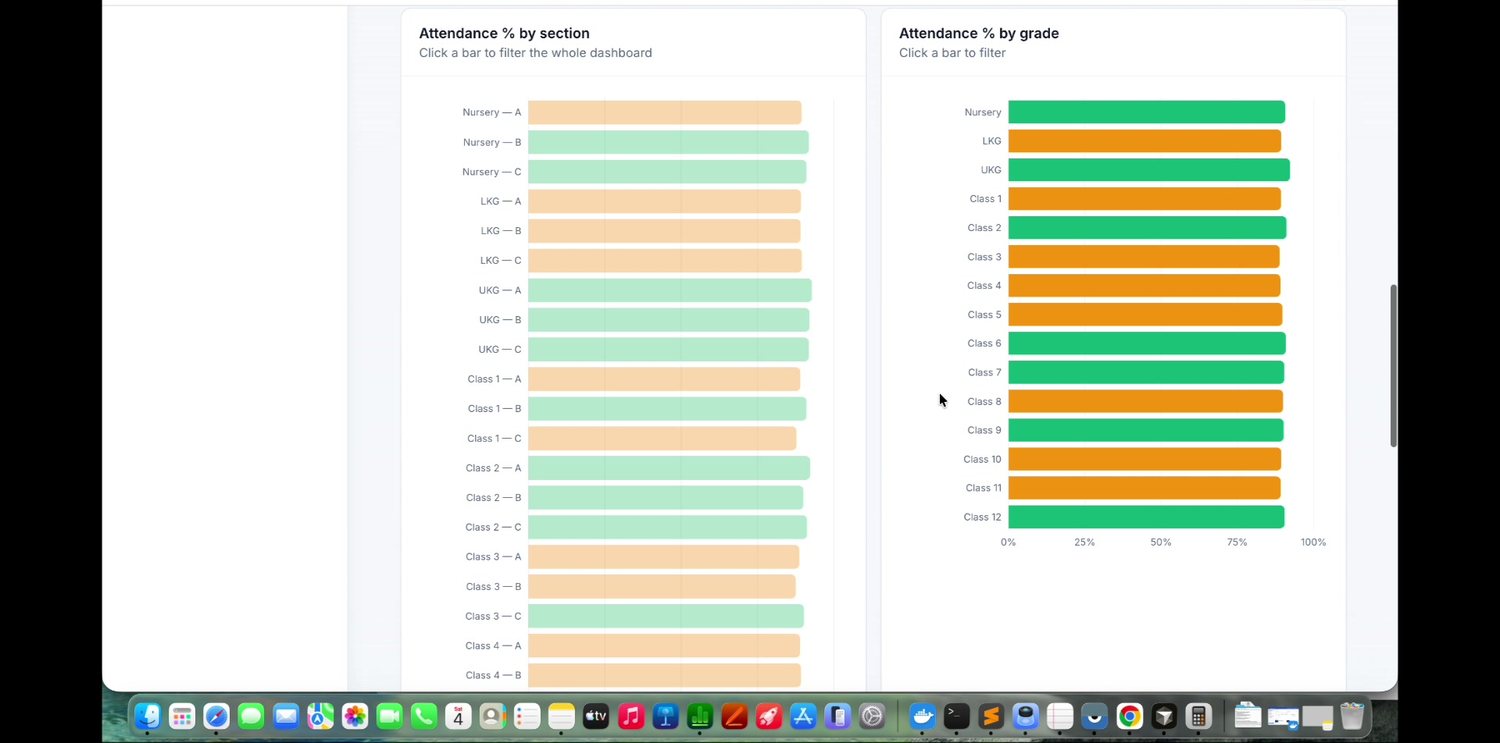The height and width of the screenshot is (743, 1500).
Task: Click the page's vertical scrollbar thumb
Action: [x=1393, y=366]
